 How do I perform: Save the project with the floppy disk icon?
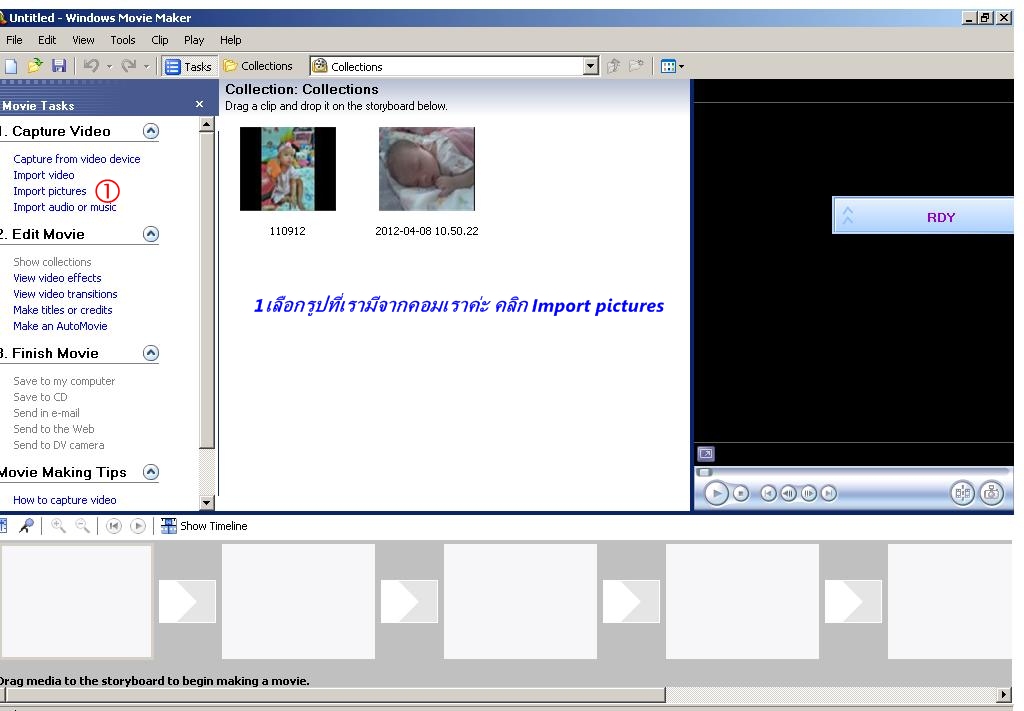(59, 66)
